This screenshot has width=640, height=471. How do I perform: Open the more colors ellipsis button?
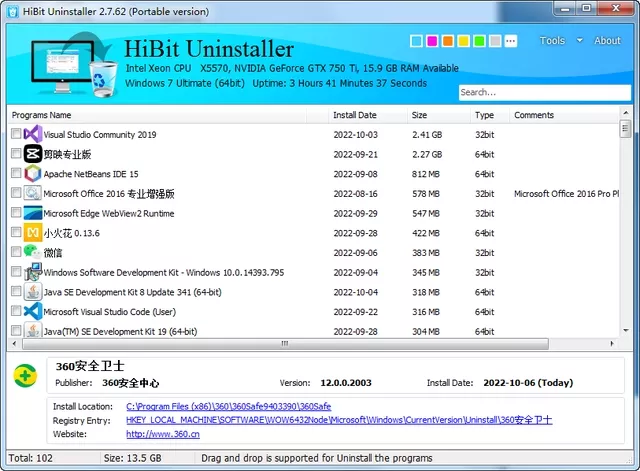[x=511, y=41]
